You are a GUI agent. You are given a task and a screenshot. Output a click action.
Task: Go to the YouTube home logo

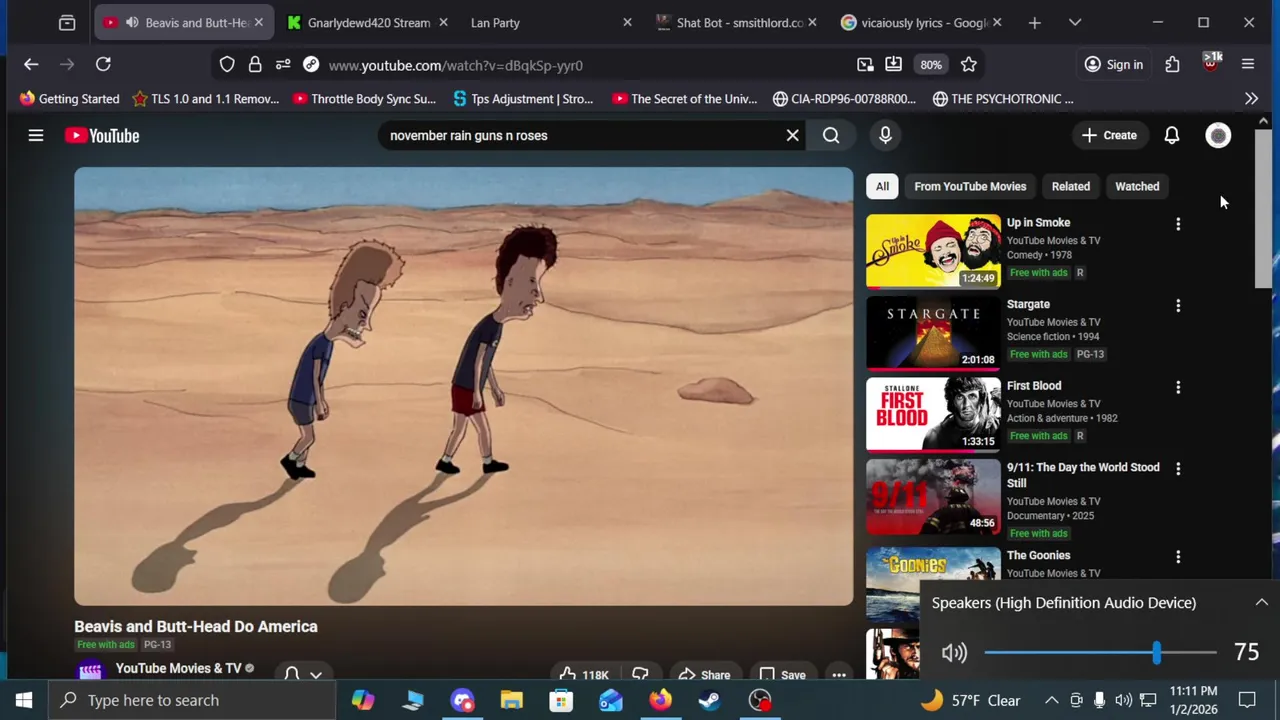pyautogui.click(x=102, y=135)
